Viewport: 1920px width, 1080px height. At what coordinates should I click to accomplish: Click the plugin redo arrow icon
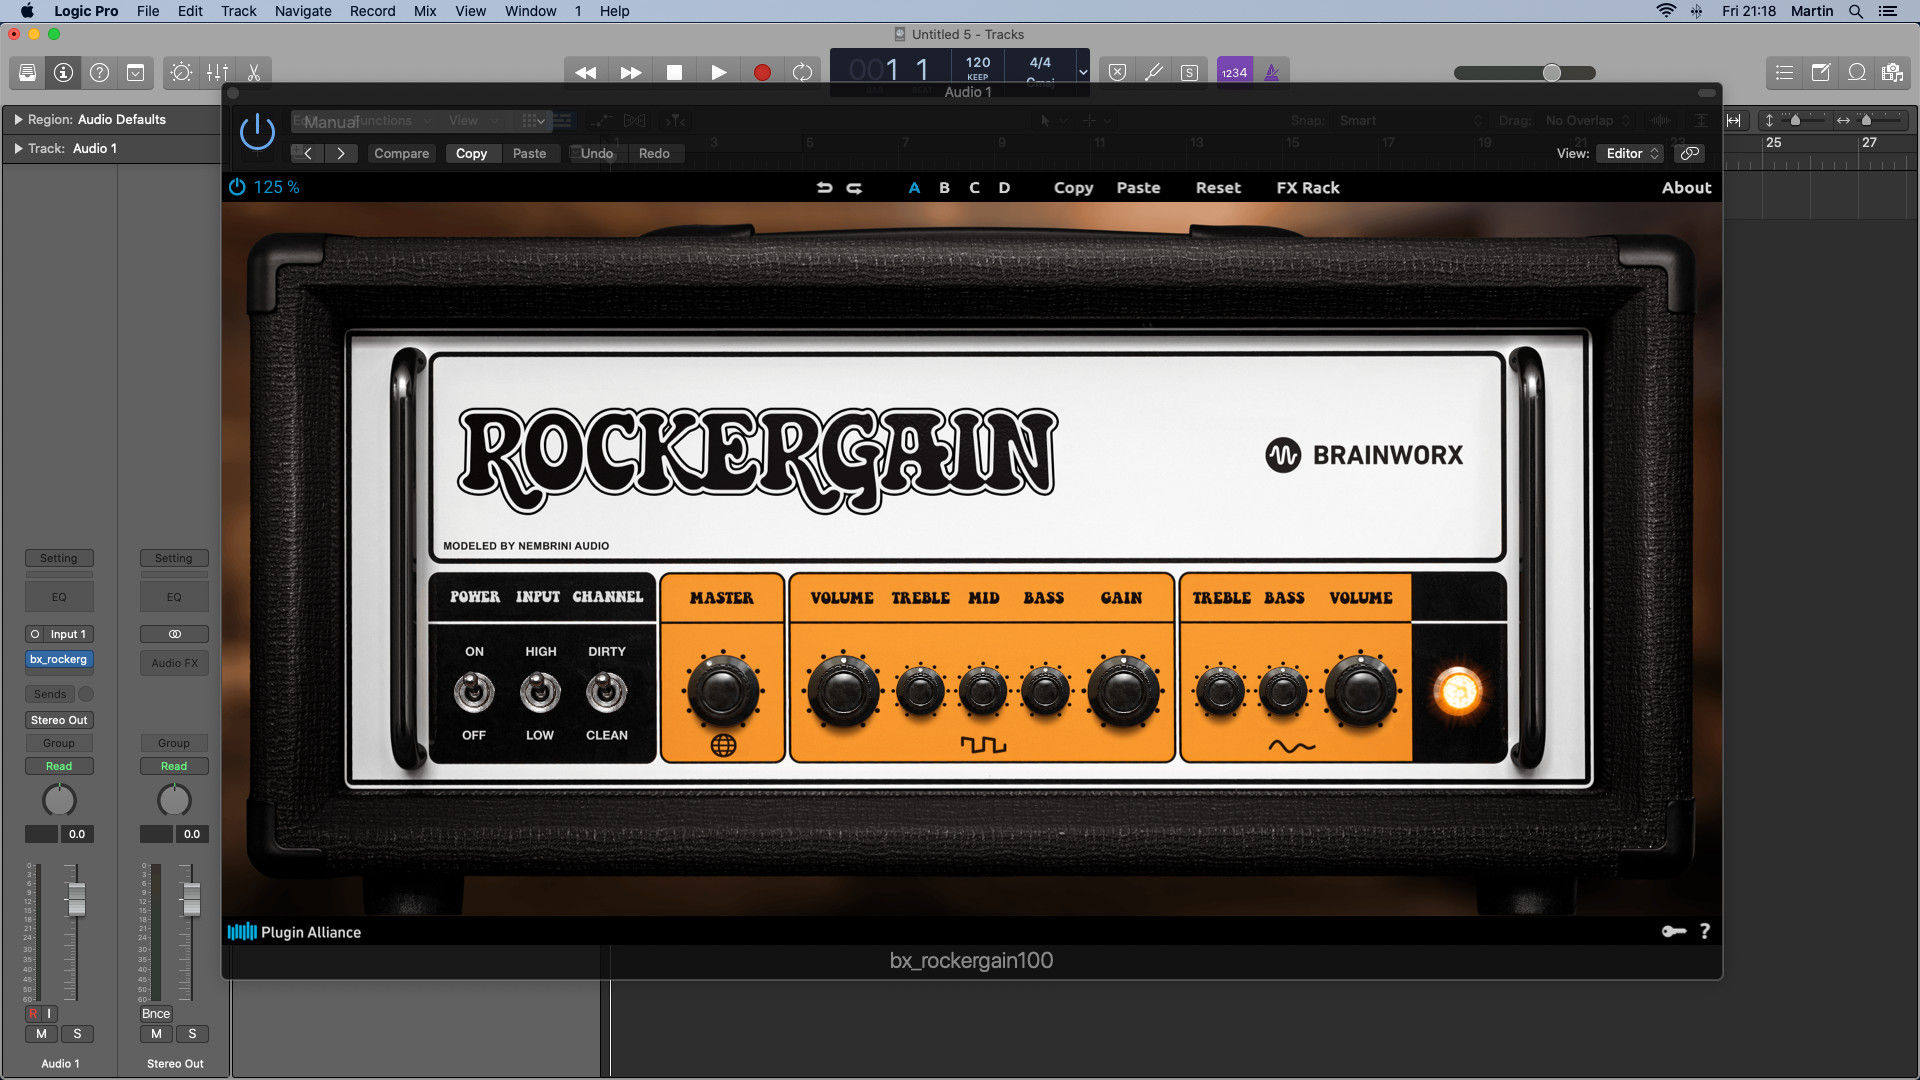click(854, 187)
